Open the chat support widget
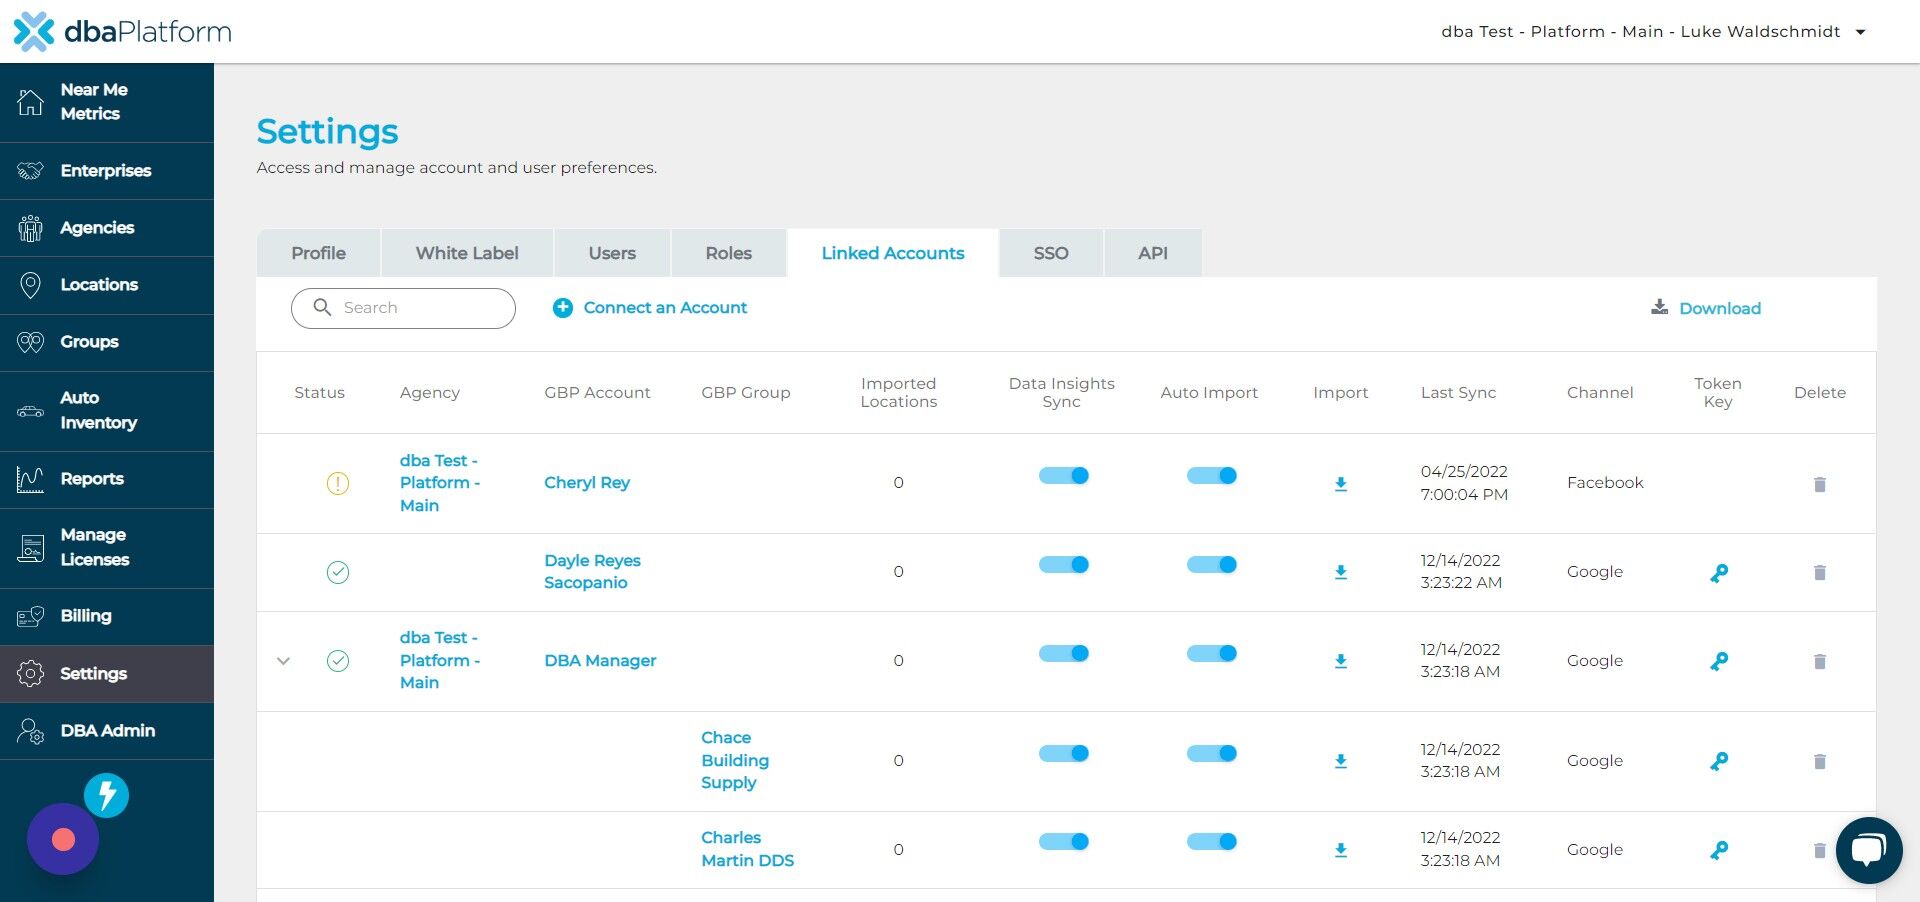The height and width of the screenshot is (902, 1920). (1868, 850)
